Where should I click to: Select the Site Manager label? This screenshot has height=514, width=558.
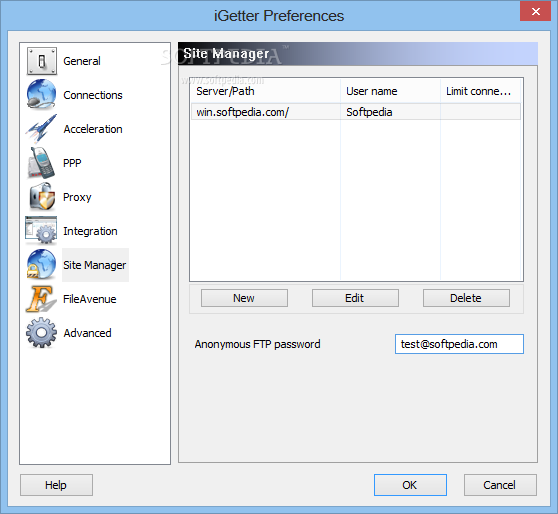95,265
